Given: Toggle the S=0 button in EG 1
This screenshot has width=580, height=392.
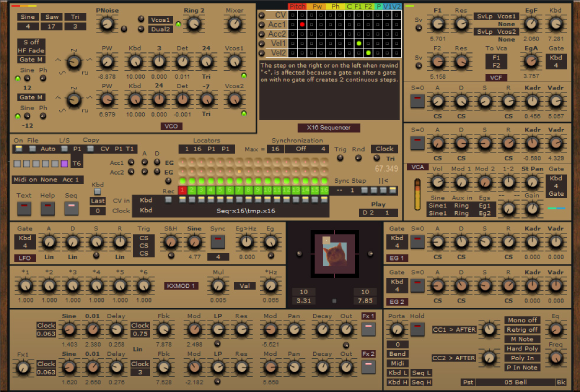Looking at the screenshot, I should (x=418, y=242).
